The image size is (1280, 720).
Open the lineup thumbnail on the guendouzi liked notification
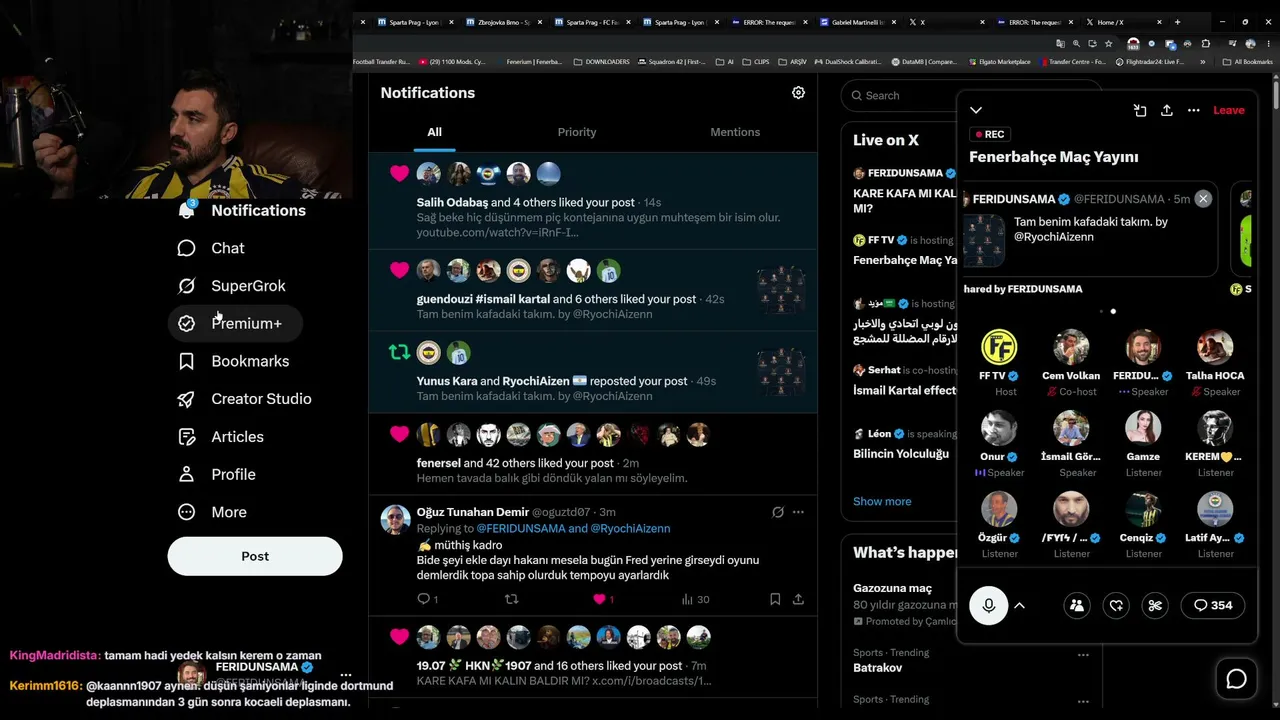781,291
